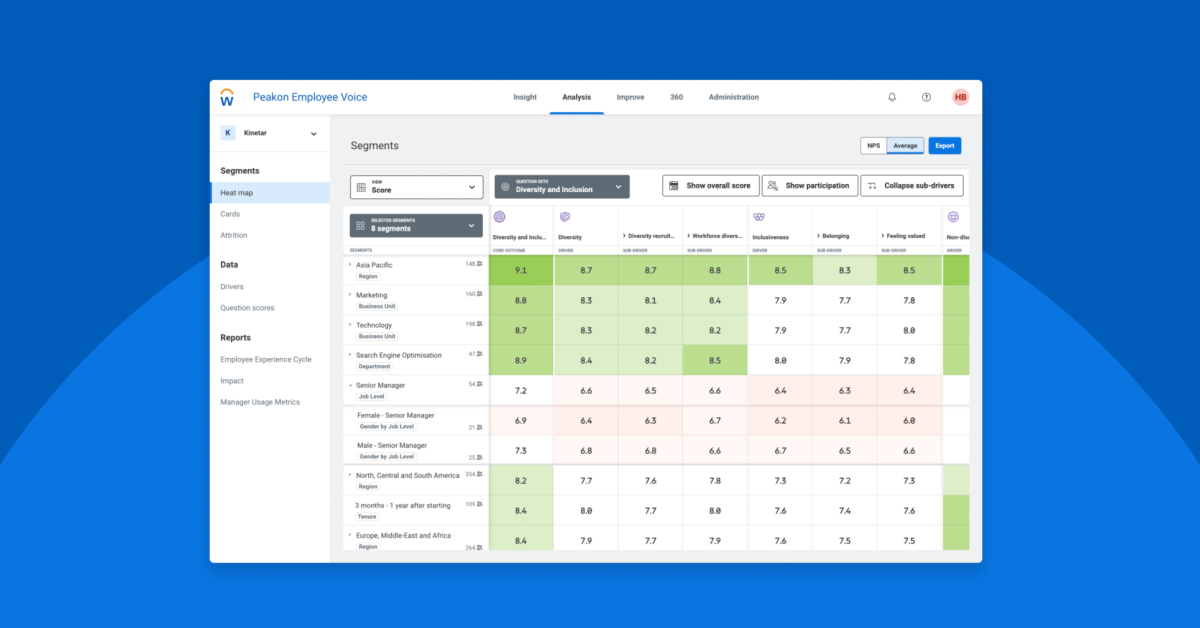Switch to the Insight tab
The width and height of the screenshot is (1200, 628).
point(525,97)
